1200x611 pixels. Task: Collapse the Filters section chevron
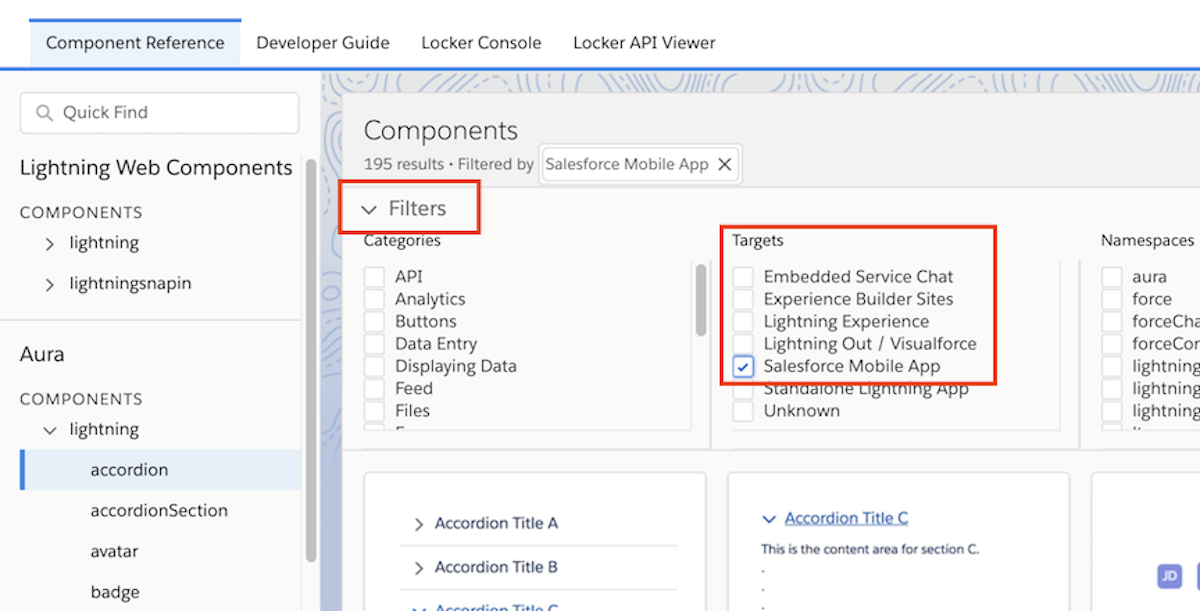point(369,209)
